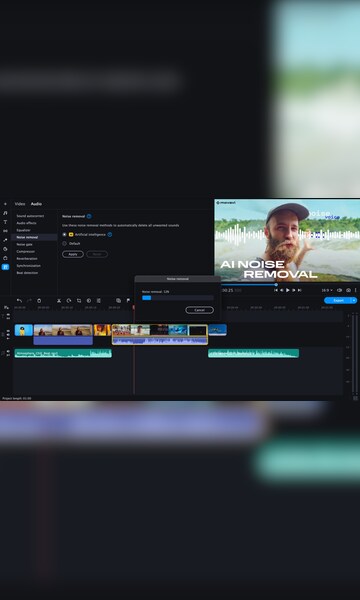
Task: Open the Titles 'T' sidebar icon
Action: tap(5, 222)
